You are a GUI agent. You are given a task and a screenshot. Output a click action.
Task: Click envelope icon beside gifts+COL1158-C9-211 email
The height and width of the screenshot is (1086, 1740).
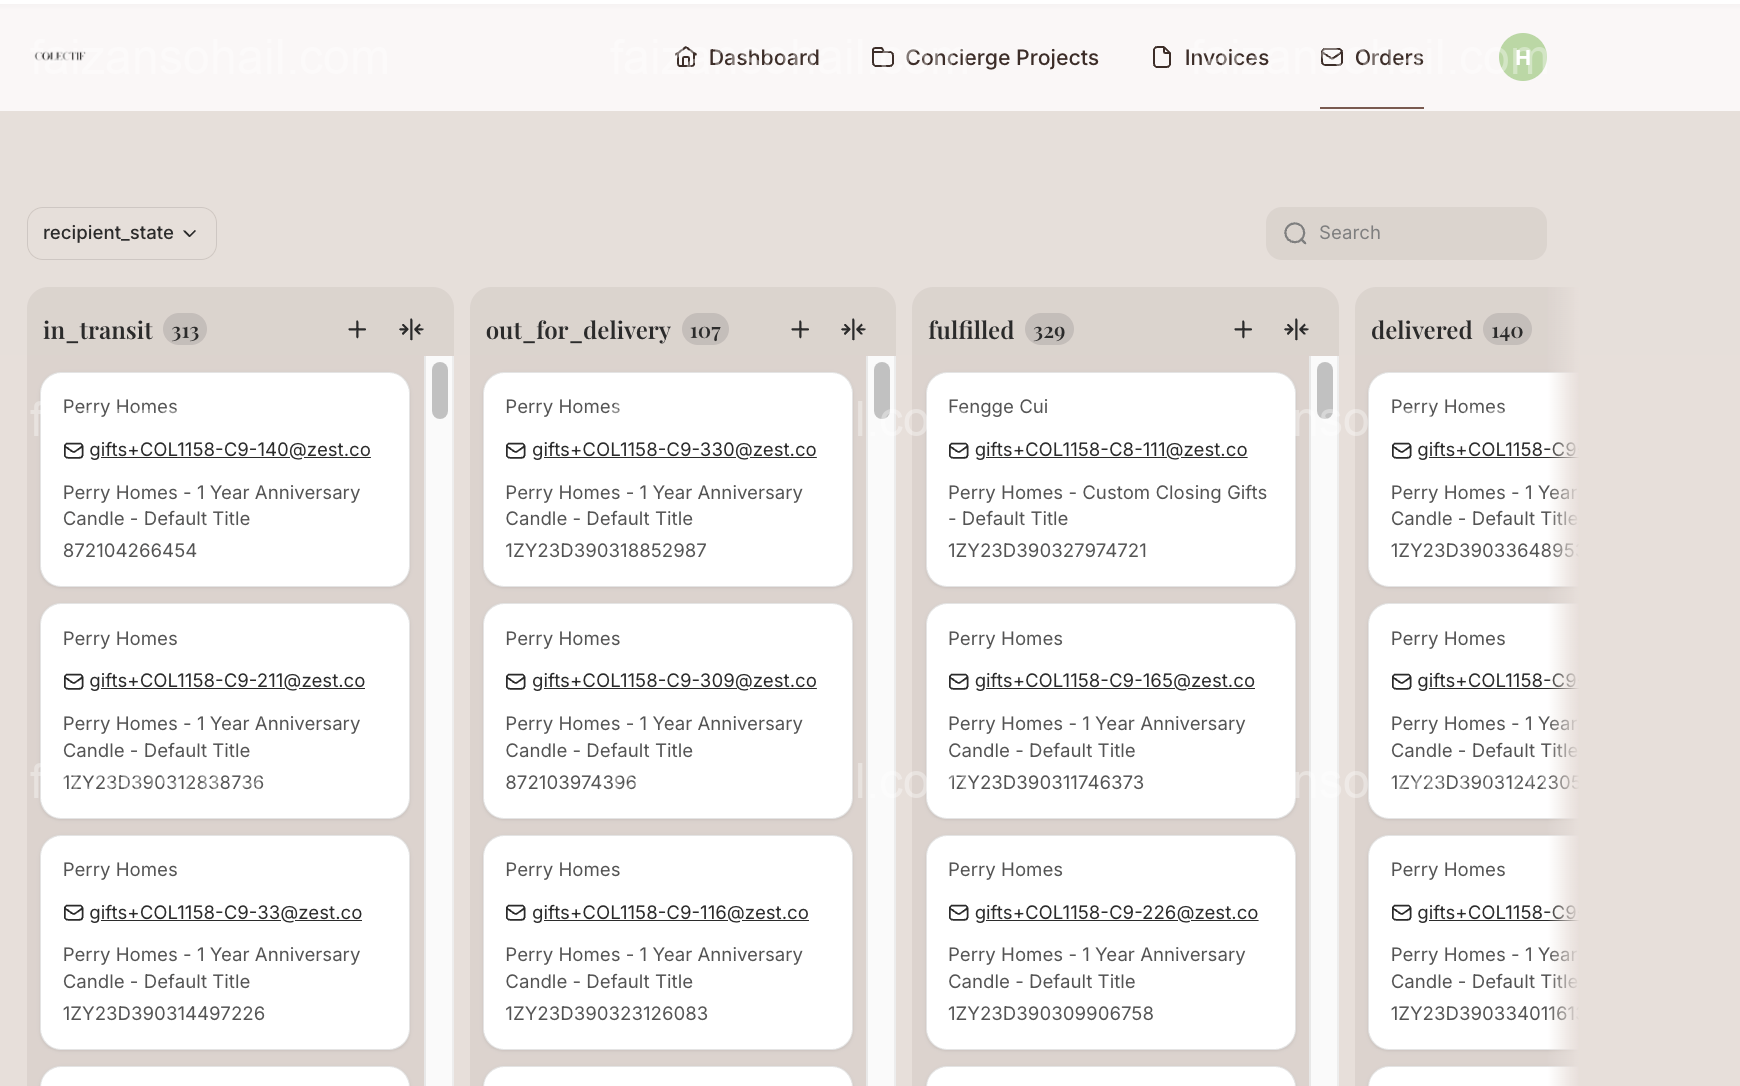click(73, 681)
